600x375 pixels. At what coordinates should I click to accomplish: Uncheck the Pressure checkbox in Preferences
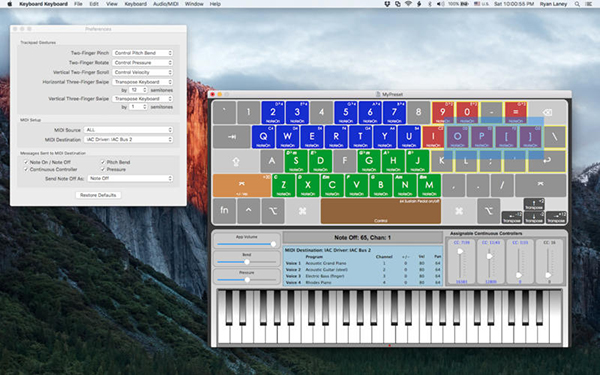(103, 169)
